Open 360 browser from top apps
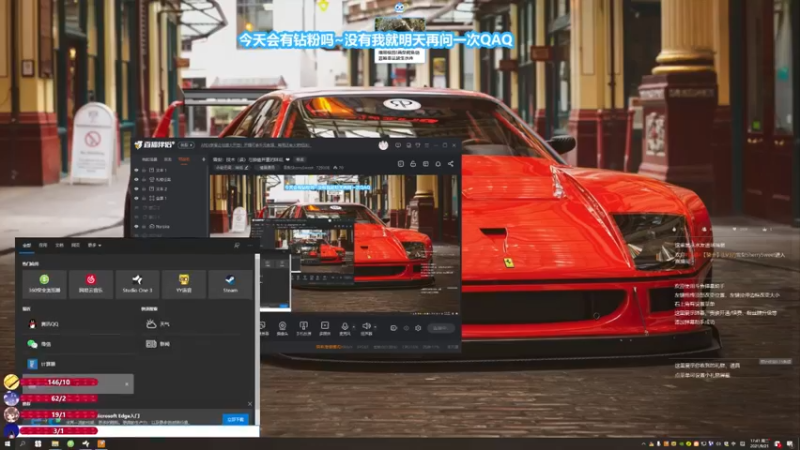This screenshot has height=450, width=800. (44, 284)
